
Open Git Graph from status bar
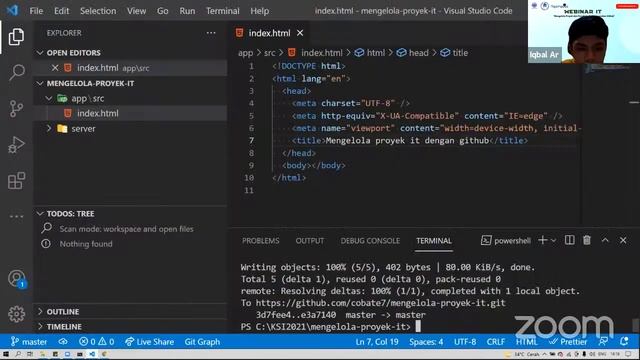pyautogui.click(x=202, y=342)
